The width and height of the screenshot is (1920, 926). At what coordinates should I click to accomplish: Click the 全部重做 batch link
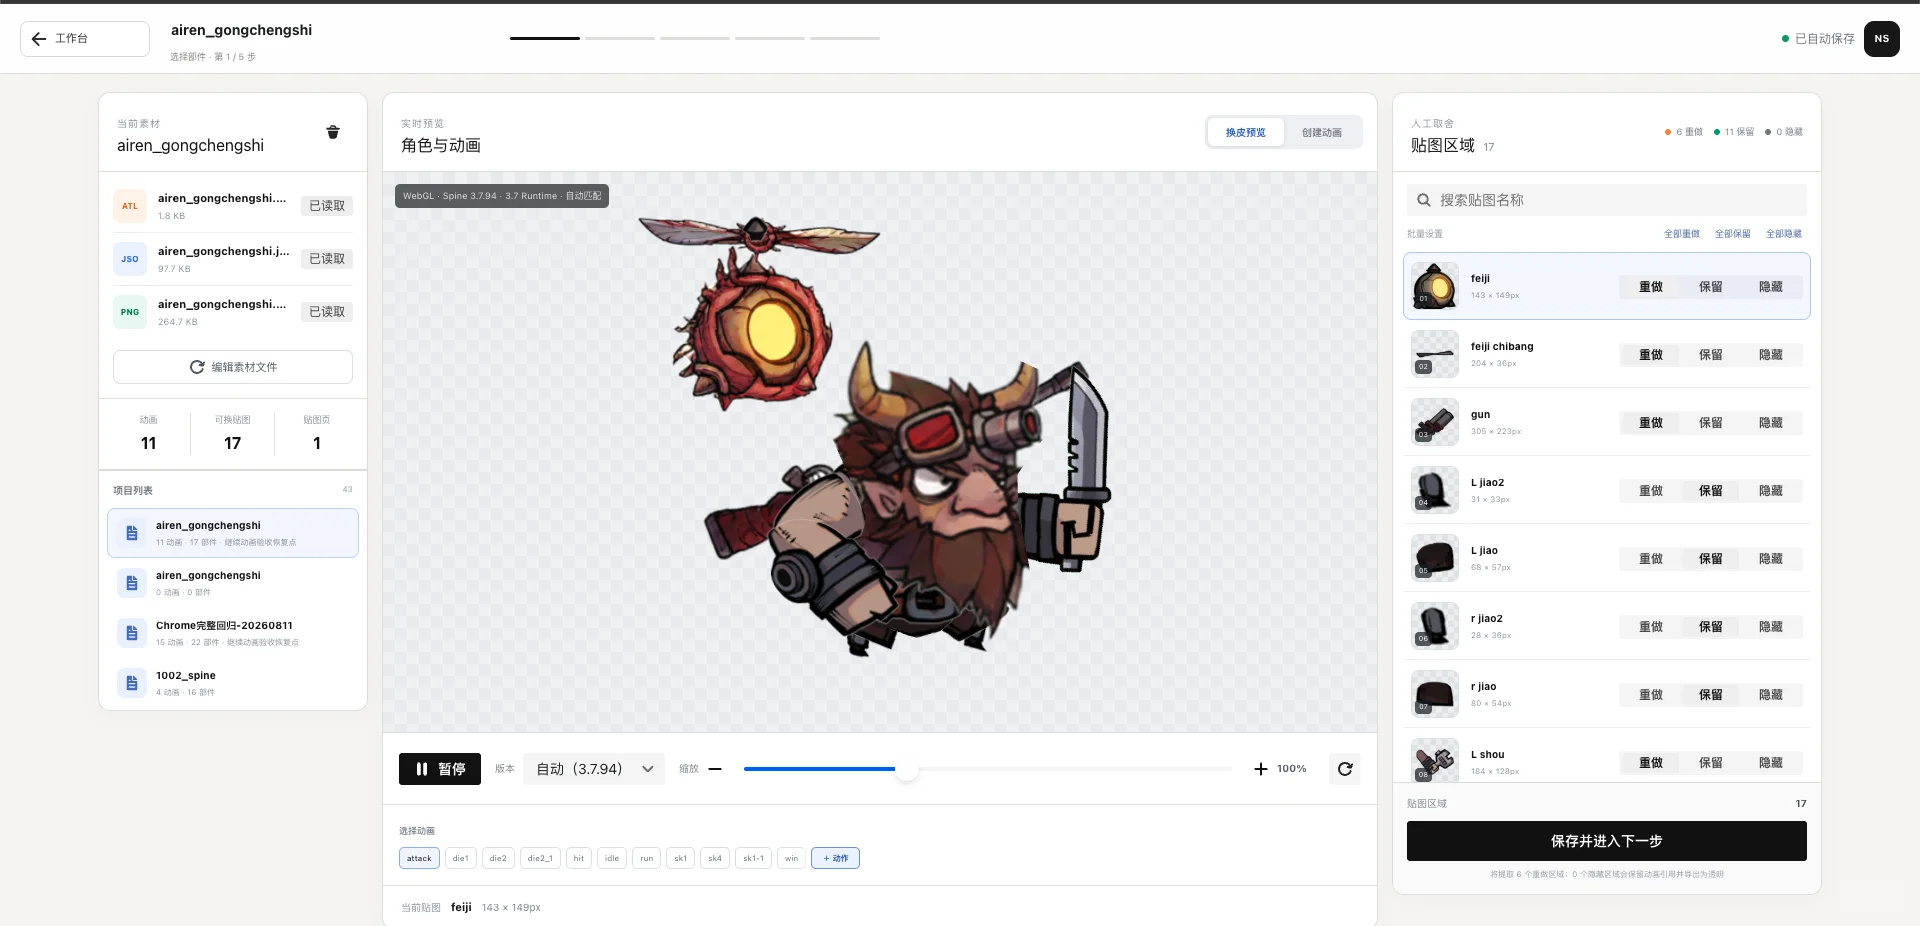click(1682, 234)
